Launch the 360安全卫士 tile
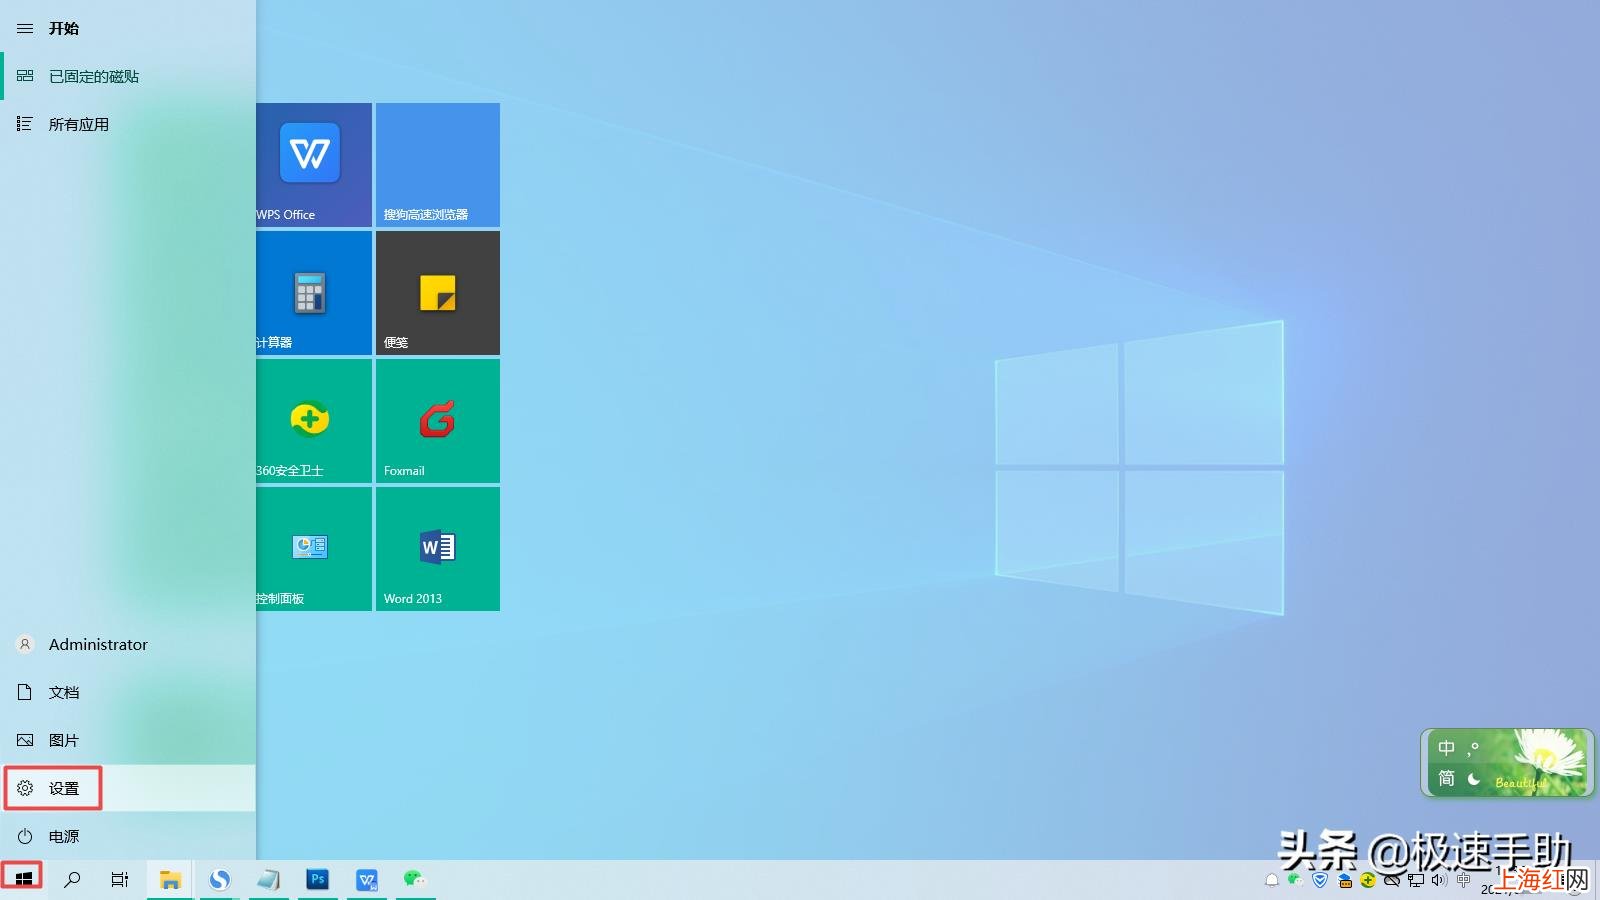 (x=314, y=421)
